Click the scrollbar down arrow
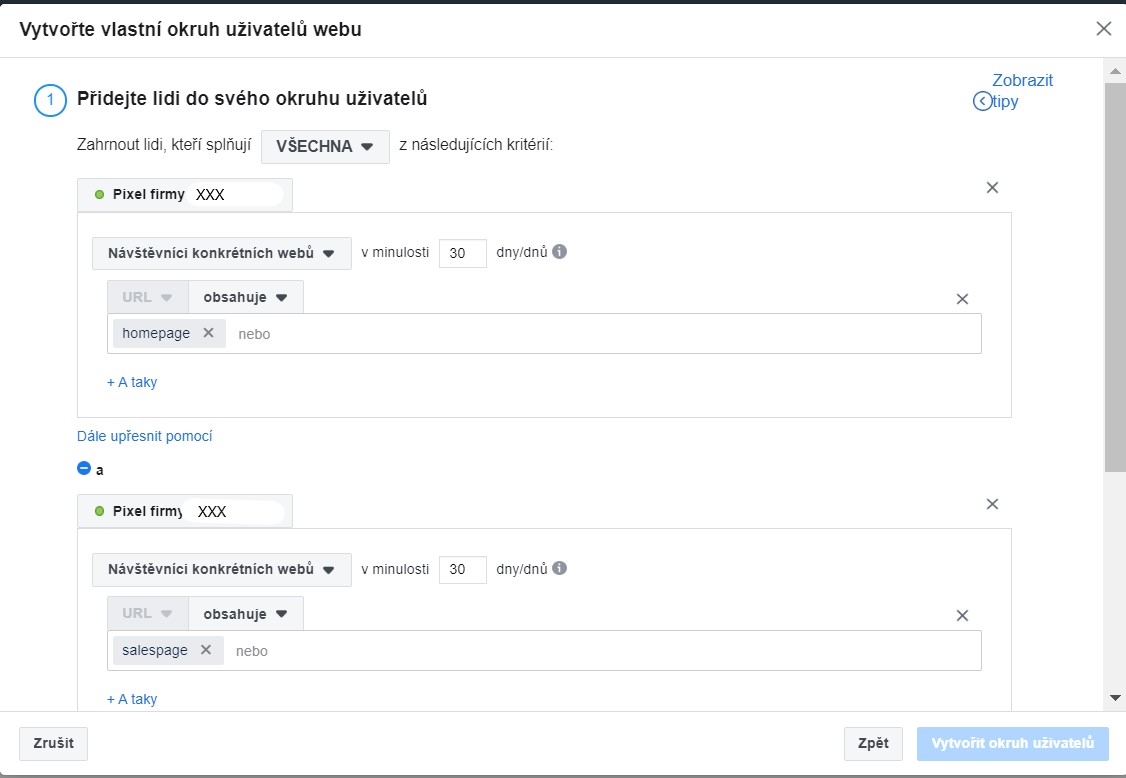 [1115, 698]
